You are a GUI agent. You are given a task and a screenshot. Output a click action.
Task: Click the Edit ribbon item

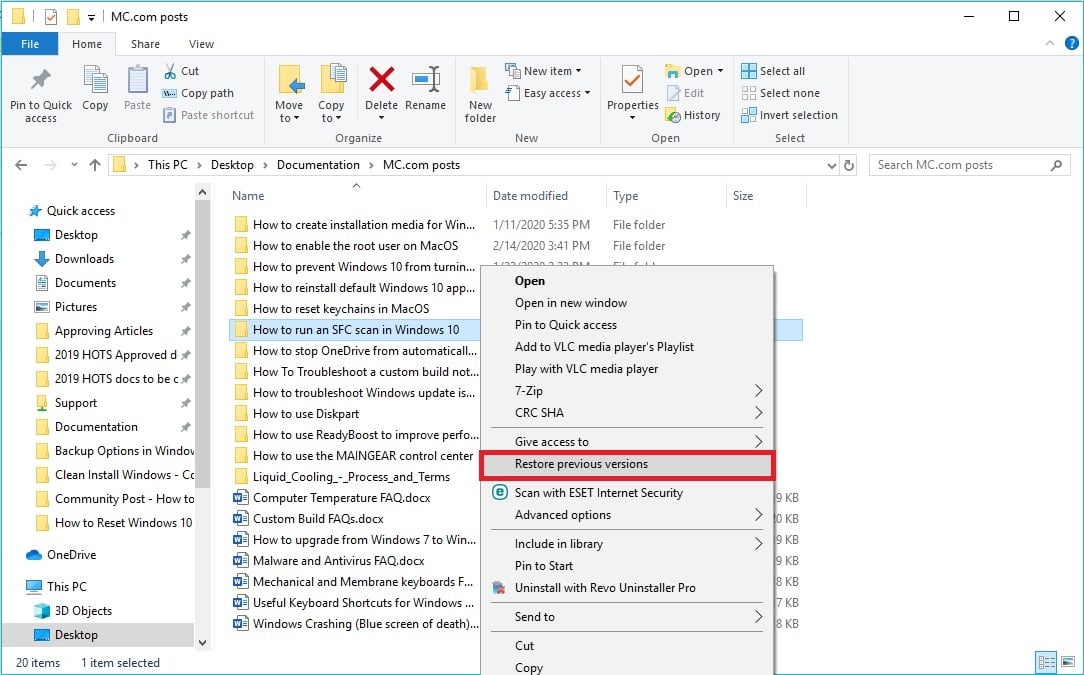(x=685, y=93)
